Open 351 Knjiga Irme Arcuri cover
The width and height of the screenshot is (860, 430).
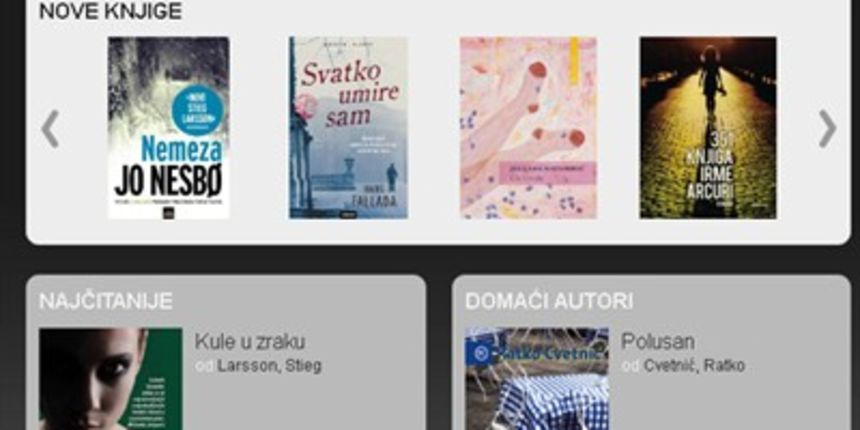tap(708, 128)
